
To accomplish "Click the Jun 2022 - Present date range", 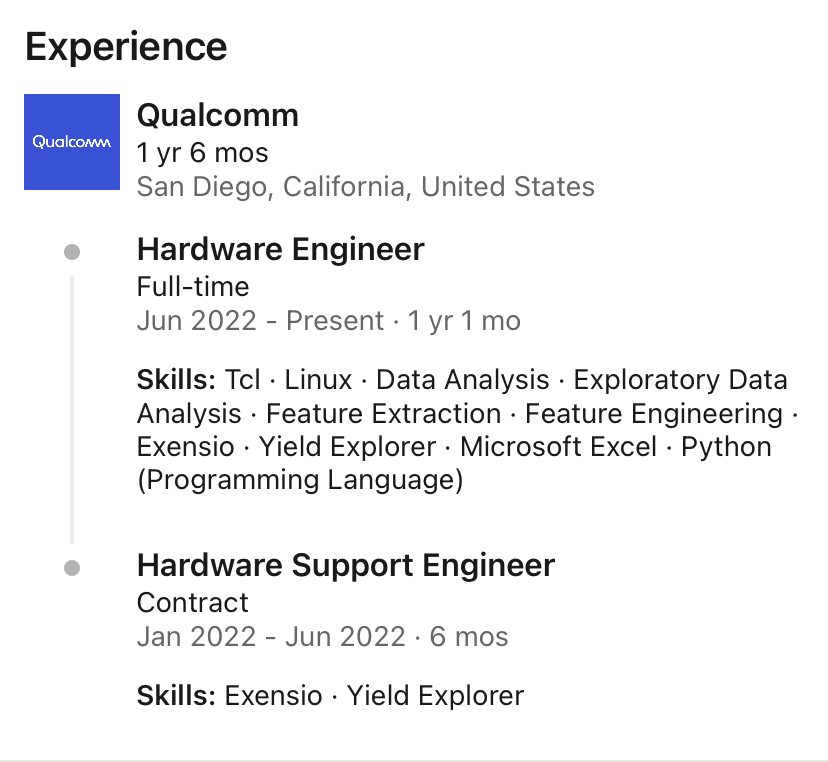I will [x=260, y=321].
